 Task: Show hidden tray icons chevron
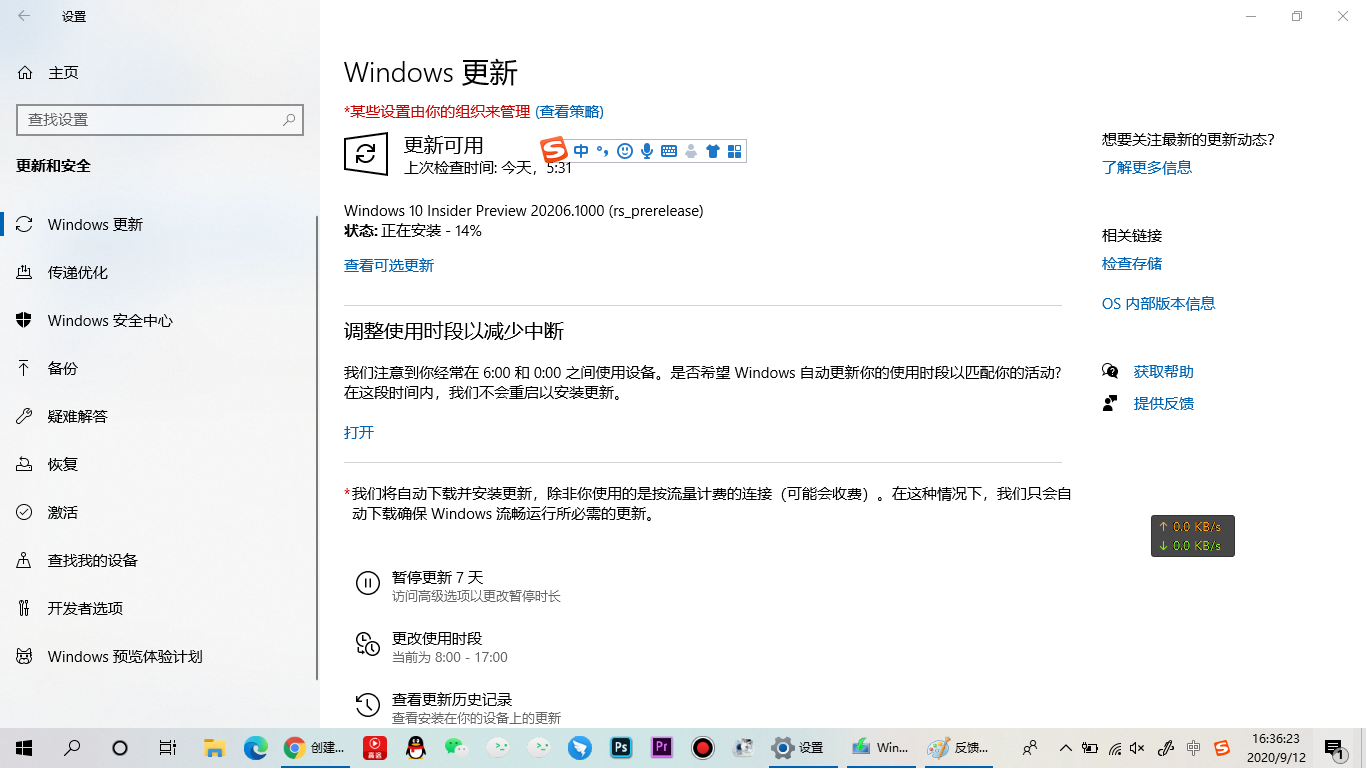pyautogui.click(x=1066, y=747)
